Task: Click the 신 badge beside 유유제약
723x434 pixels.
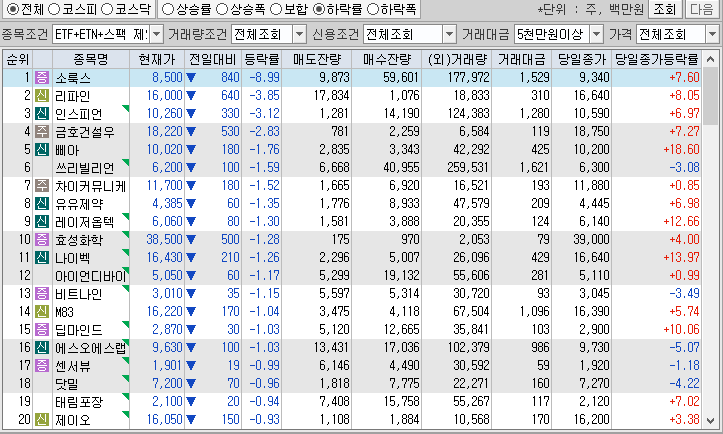Action: click(x=42, y=203)
